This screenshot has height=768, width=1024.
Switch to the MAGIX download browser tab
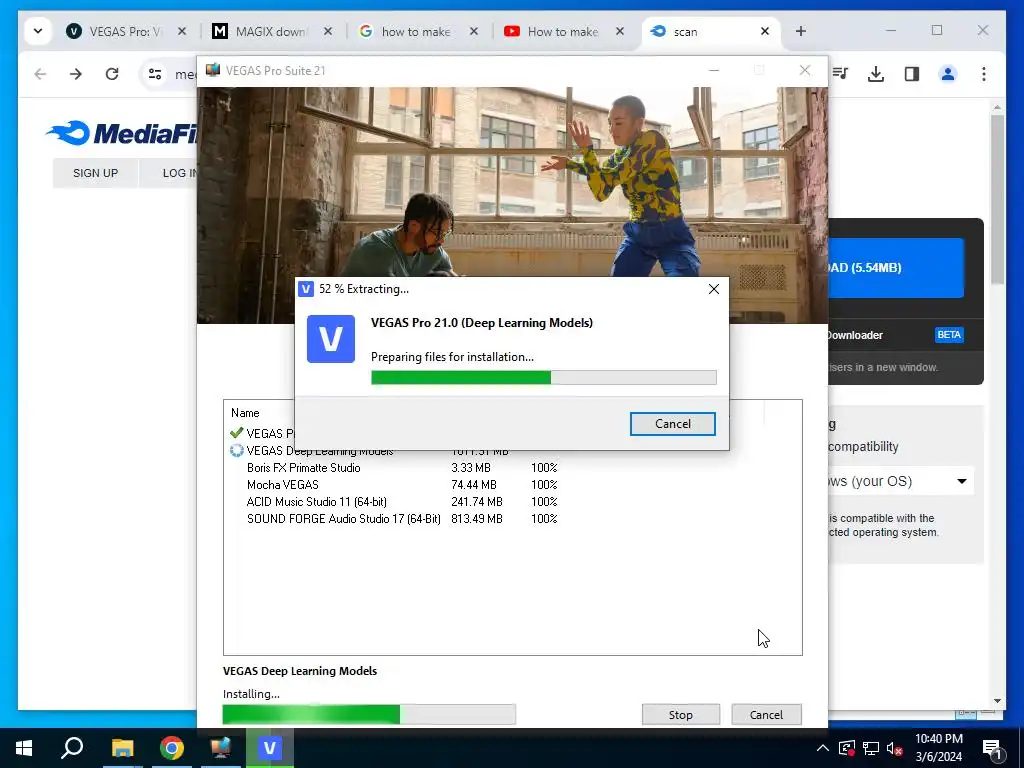(271, 31)
